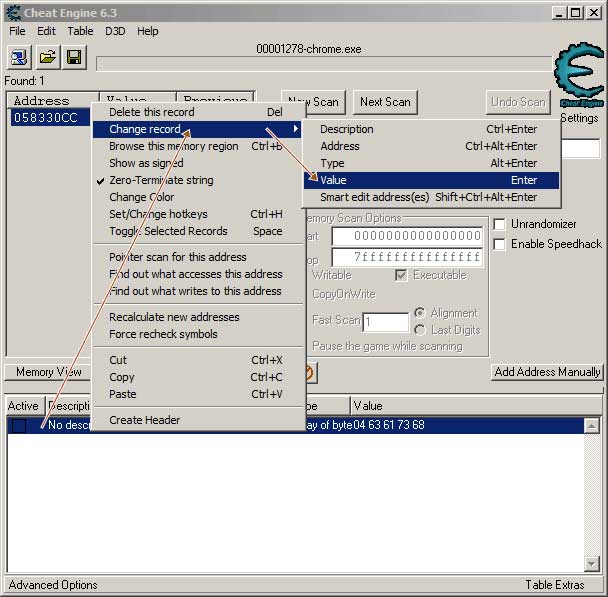The height and width of the screenshot is (597, 608).
Task: Toggle the Active checkbox of the record
Action: (x=19, y=425)
